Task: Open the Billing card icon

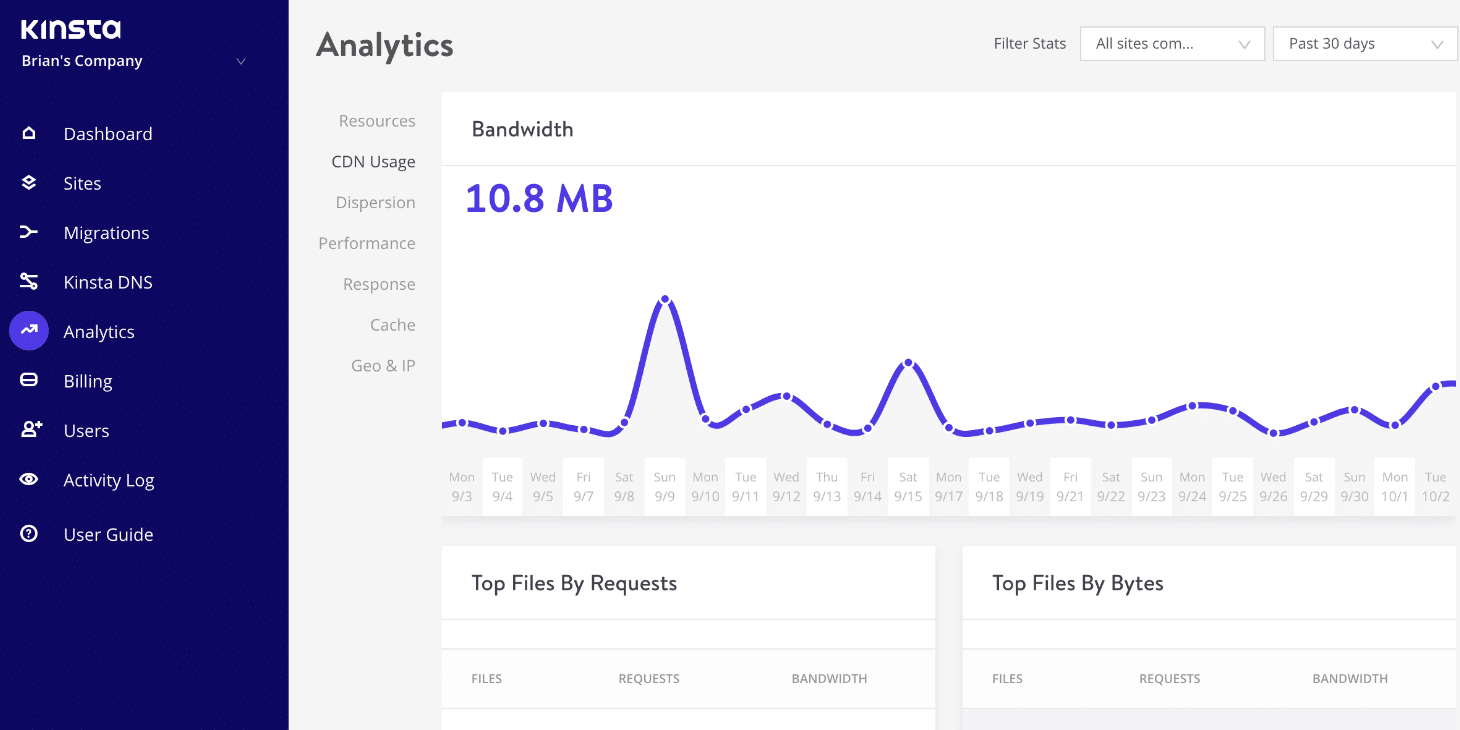Action: 29,380
